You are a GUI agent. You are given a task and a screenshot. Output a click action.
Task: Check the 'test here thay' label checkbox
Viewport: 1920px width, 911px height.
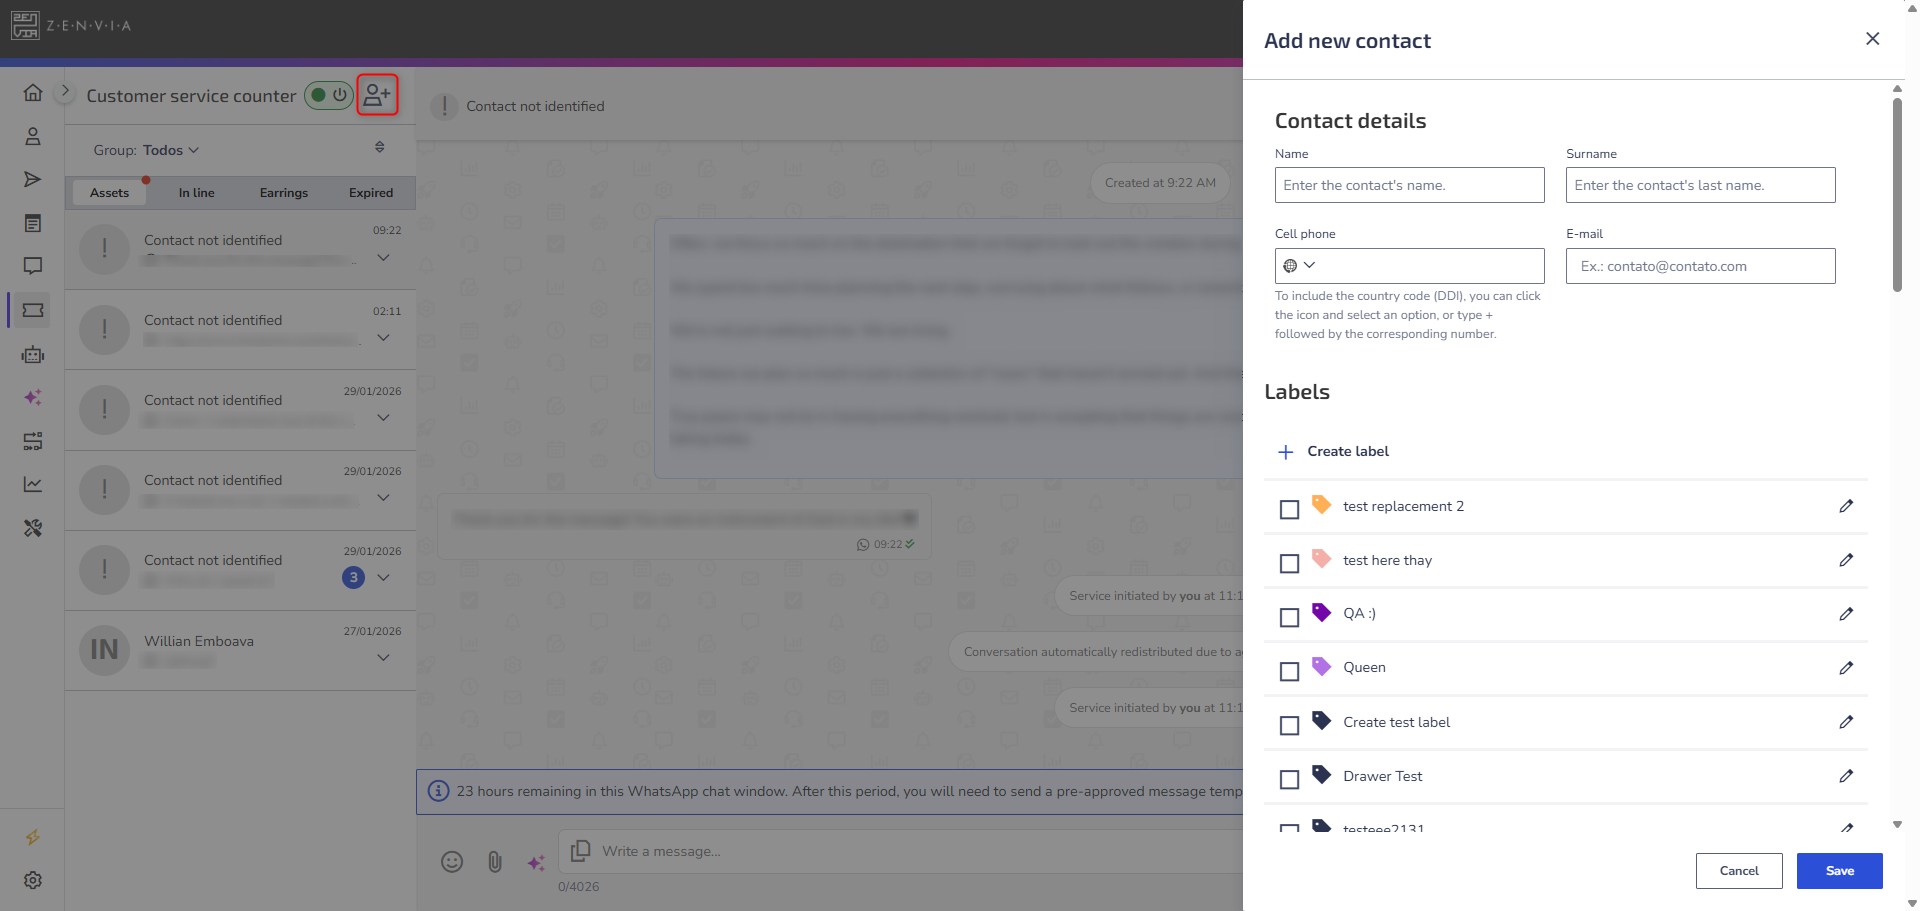(x=1290, y=563)
